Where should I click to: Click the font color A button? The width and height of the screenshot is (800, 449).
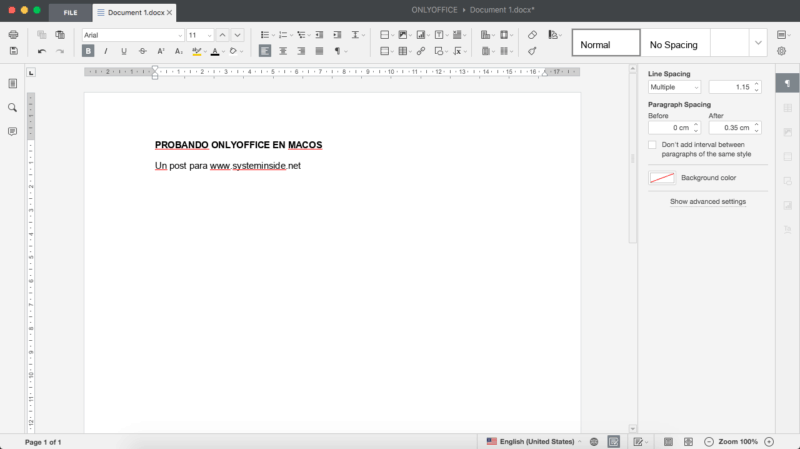215,51
